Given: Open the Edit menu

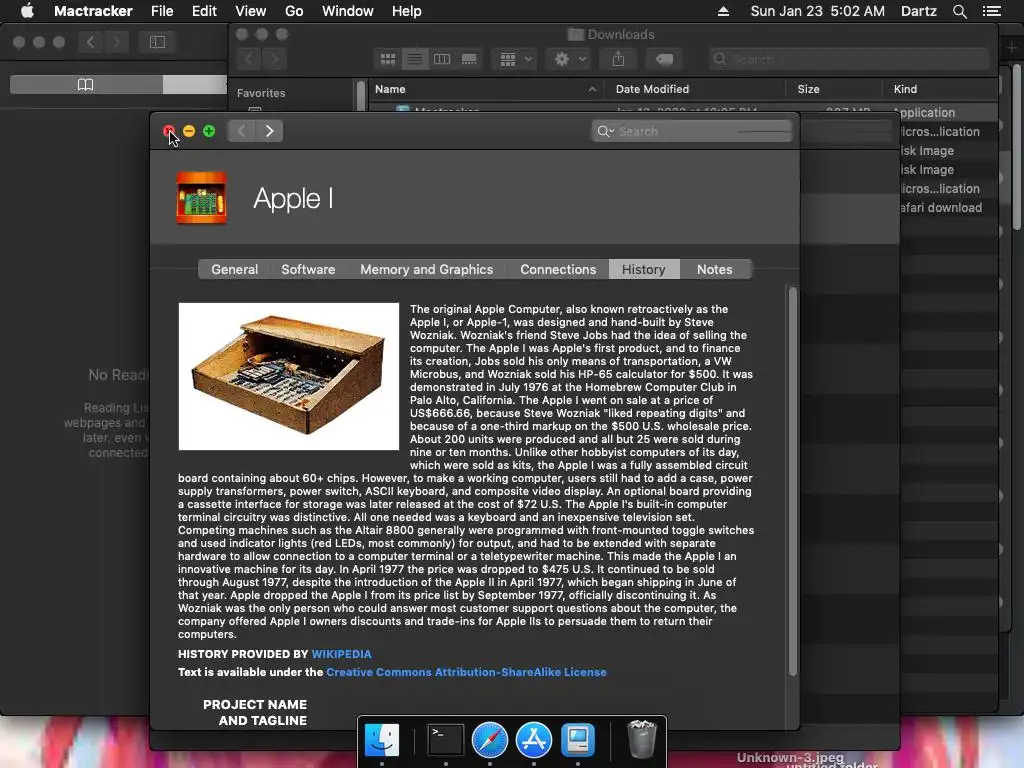Looking at the screenshot, I should click(204, 11).
